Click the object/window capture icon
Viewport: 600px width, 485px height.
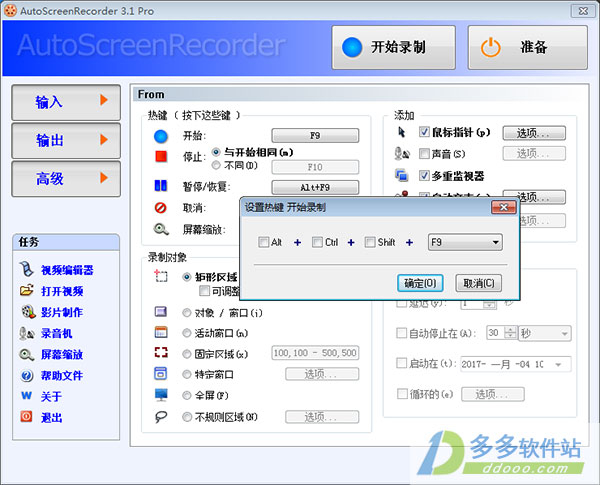161,312
